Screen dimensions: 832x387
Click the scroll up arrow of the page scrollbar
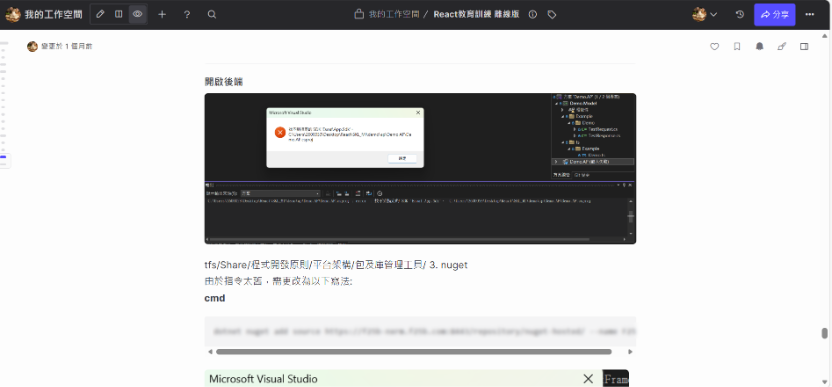coord(825,36)
